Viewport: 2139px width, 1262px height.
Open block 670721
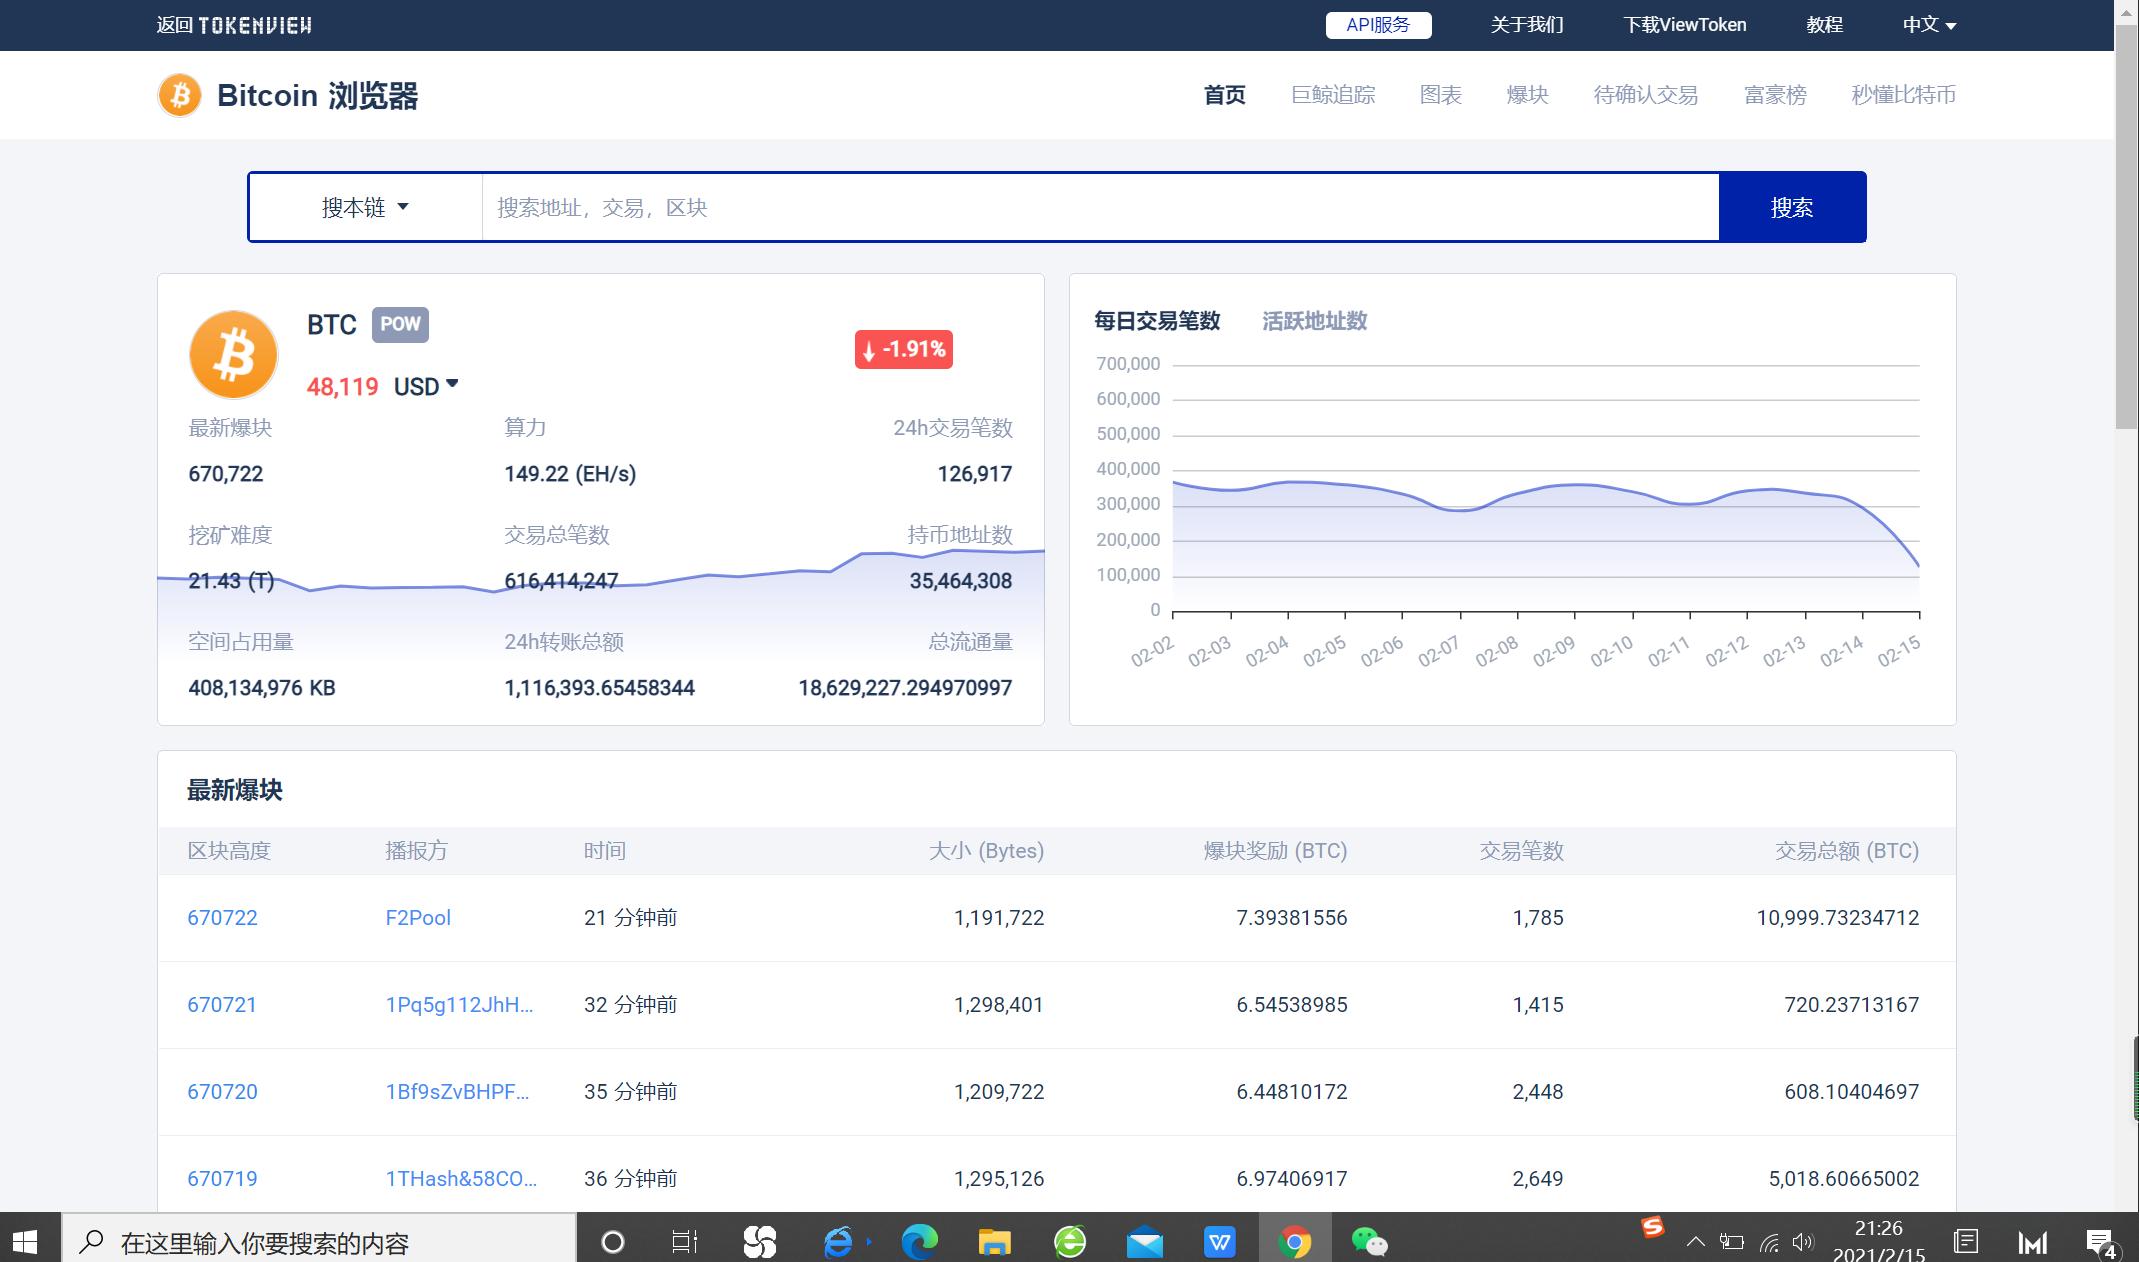(222, 1005)
